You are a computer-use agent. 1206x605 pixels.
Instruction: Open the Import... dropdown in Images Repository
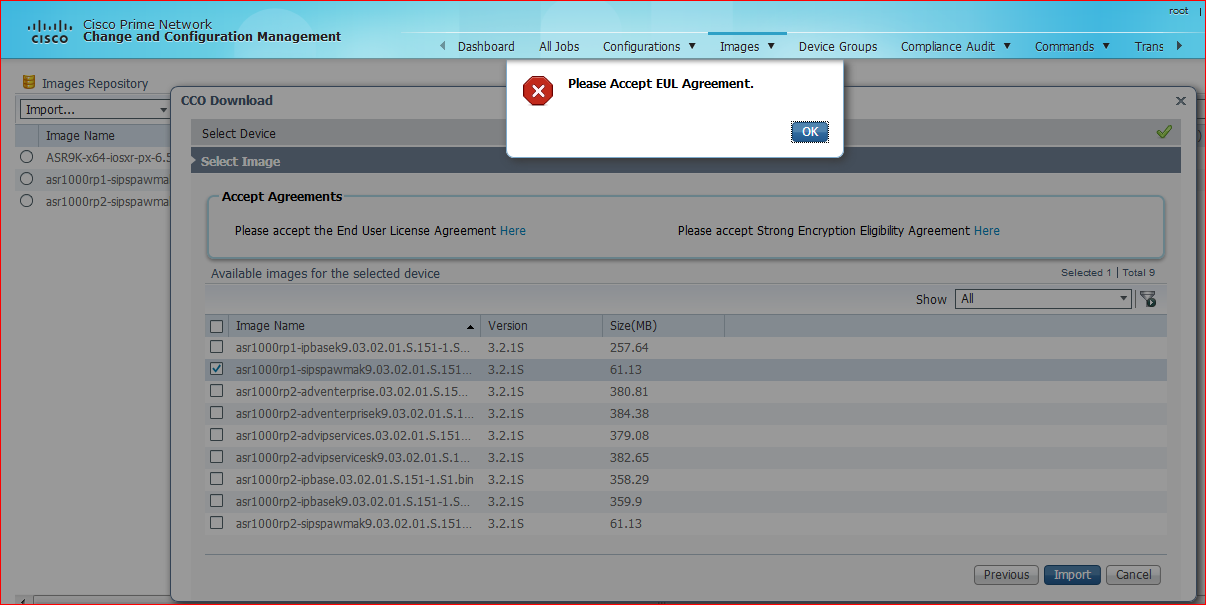[x=95, y=109]
